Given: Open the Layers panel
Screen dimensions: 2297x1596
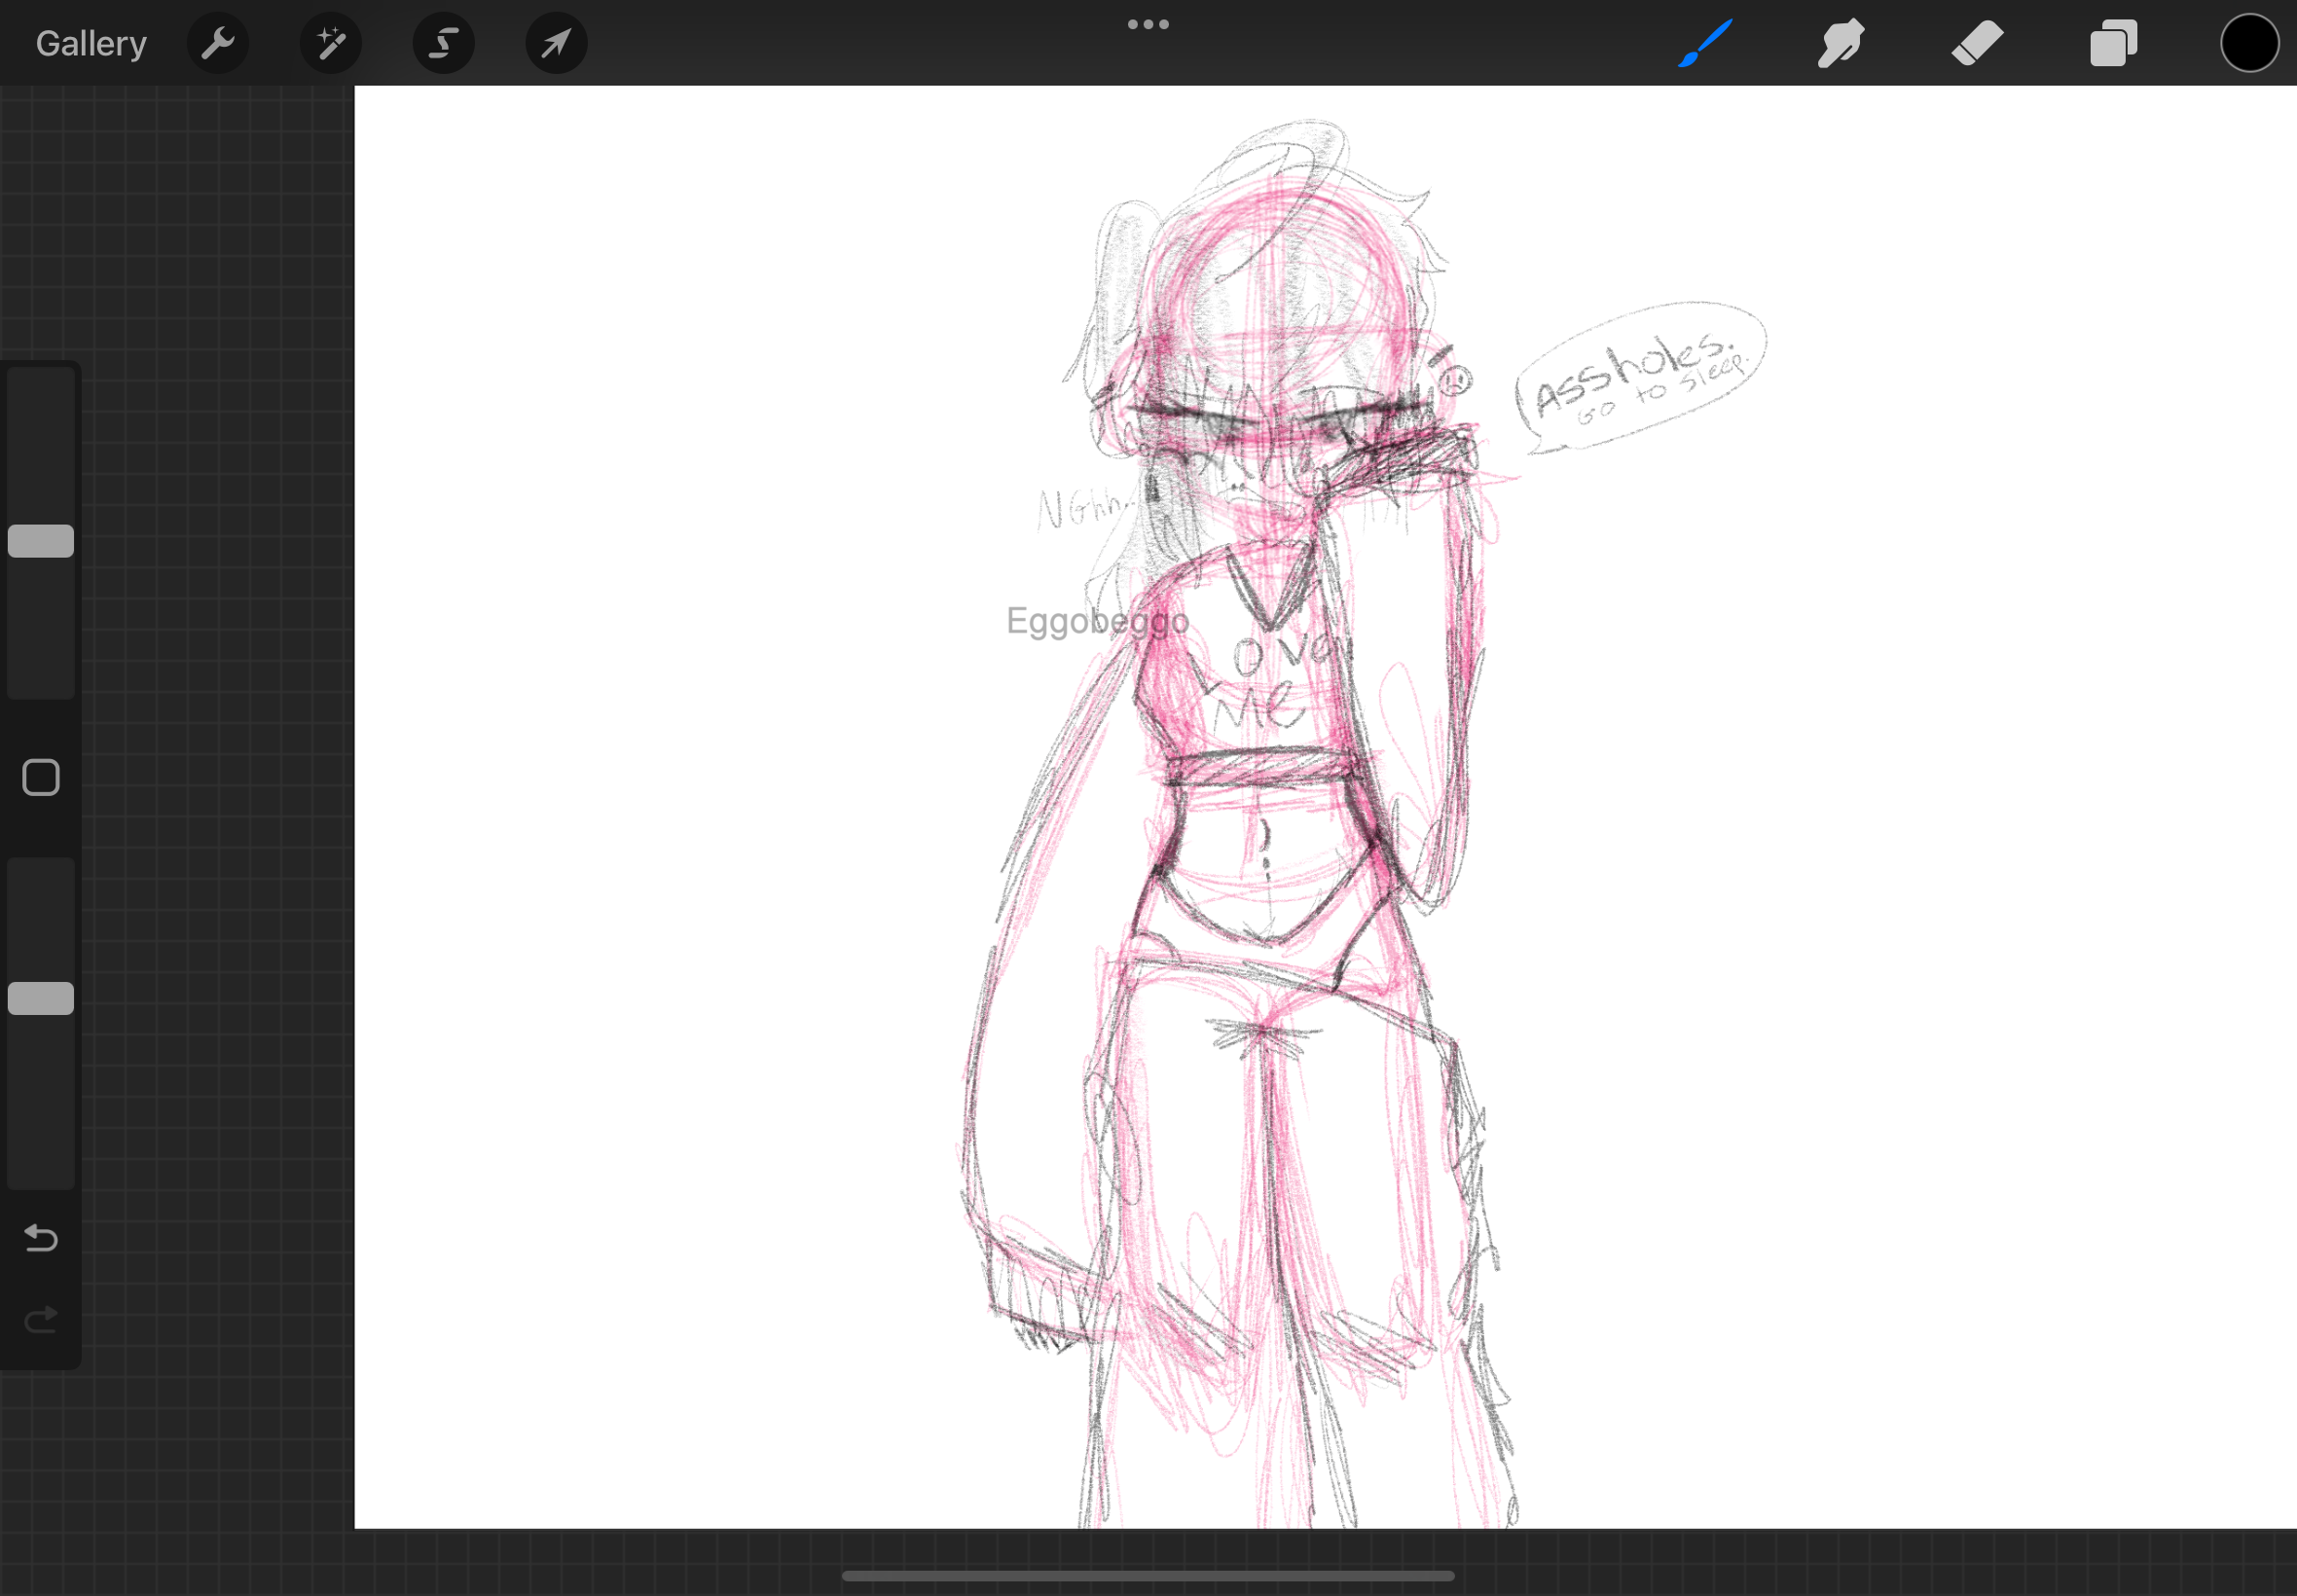Looking at the screenshot, I should [2113, 43].
